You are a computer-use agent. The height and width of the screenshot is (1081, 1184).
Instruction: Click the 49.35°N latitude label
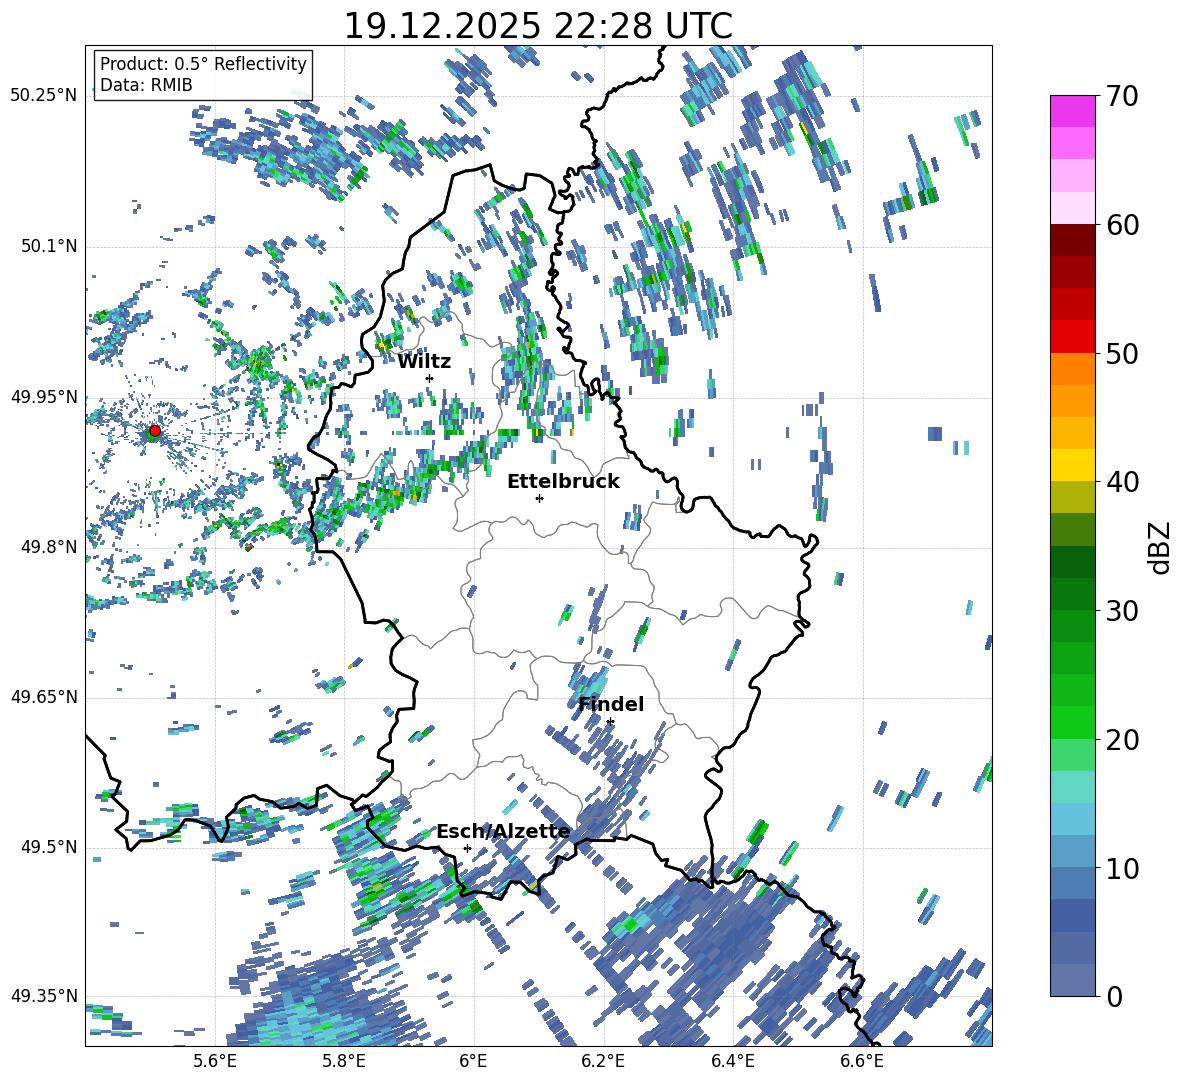tap(44, 996)
